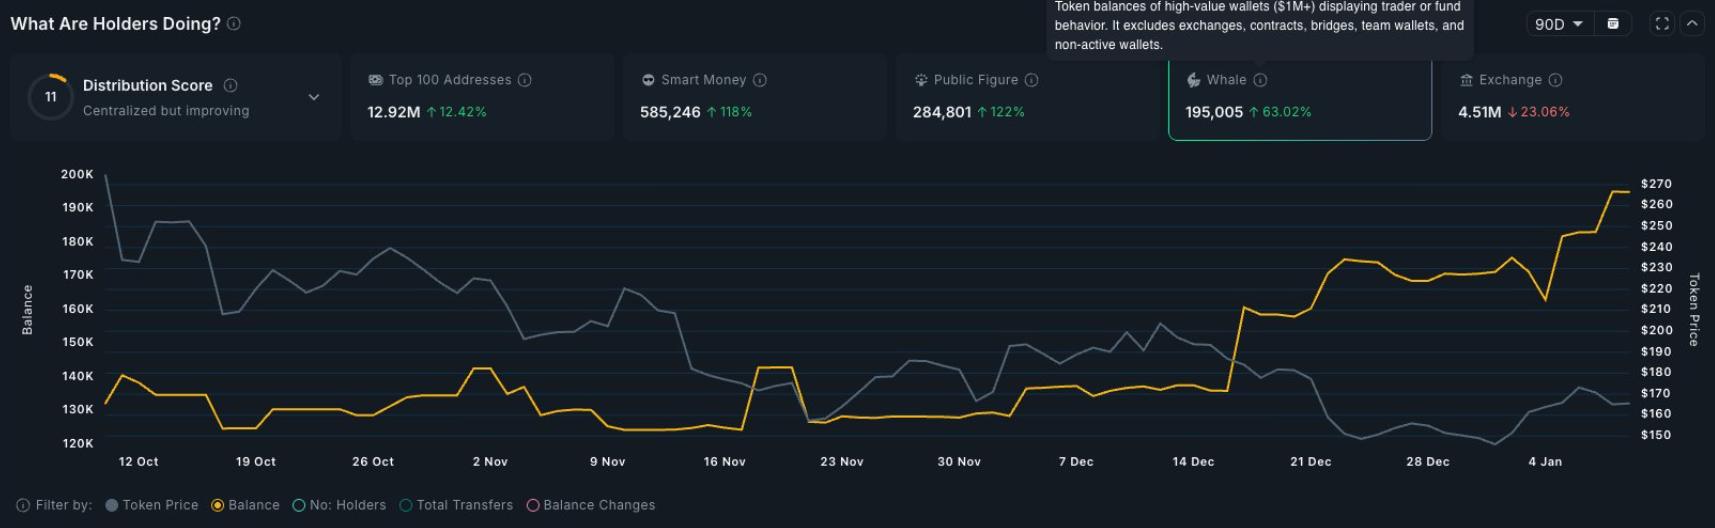This screenshot has height=528, width=1715.
Task: Select the Exchange card
Action: [1573, 97]
